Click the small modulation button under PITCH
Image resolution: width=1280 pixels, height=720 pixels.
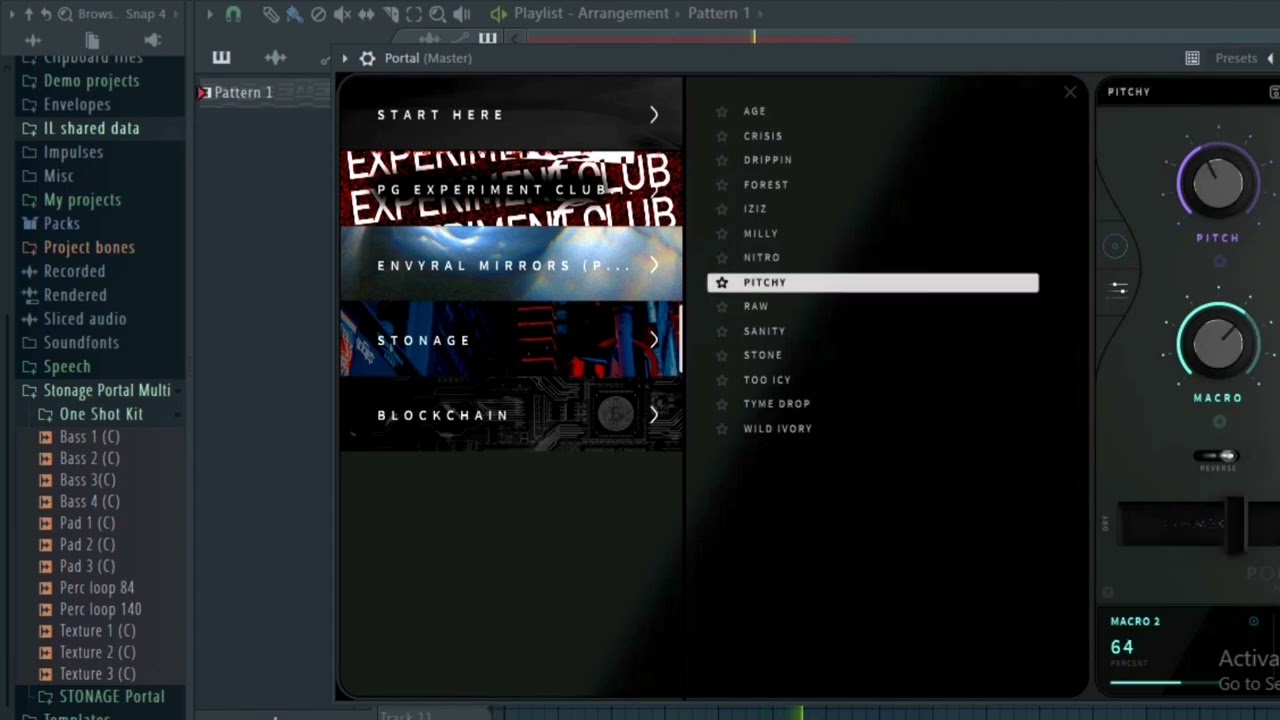point(1219,261)
